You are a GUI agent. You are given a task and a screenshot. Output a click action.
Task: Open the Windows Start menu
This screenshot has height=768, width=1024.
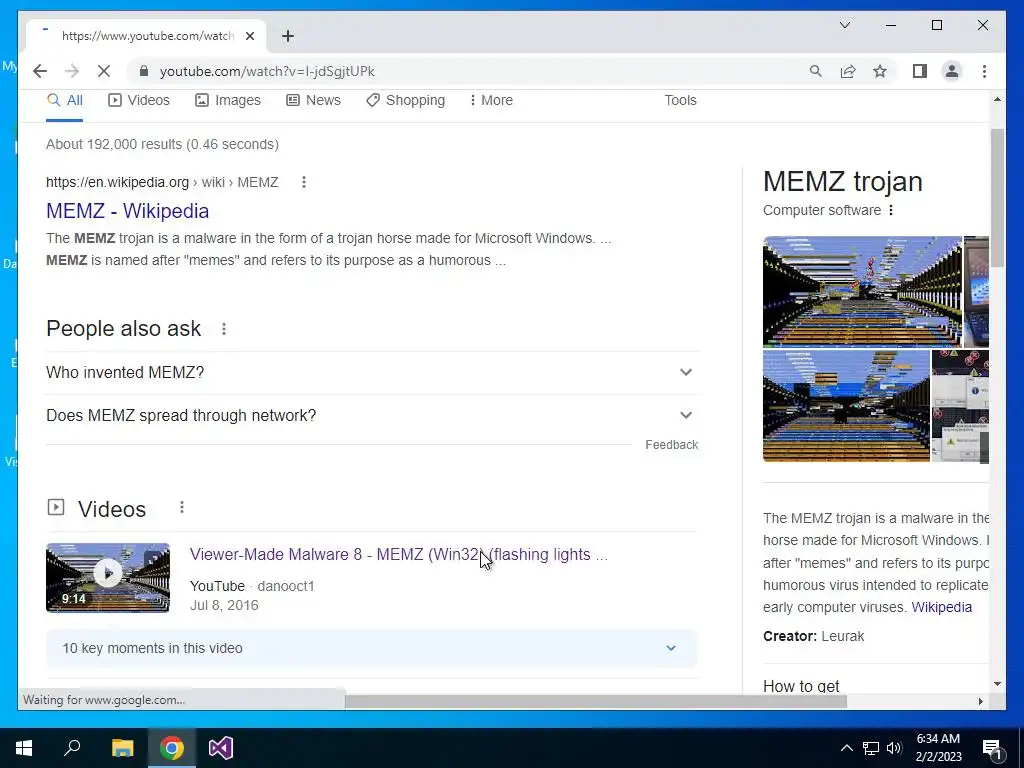coord(24,748)
